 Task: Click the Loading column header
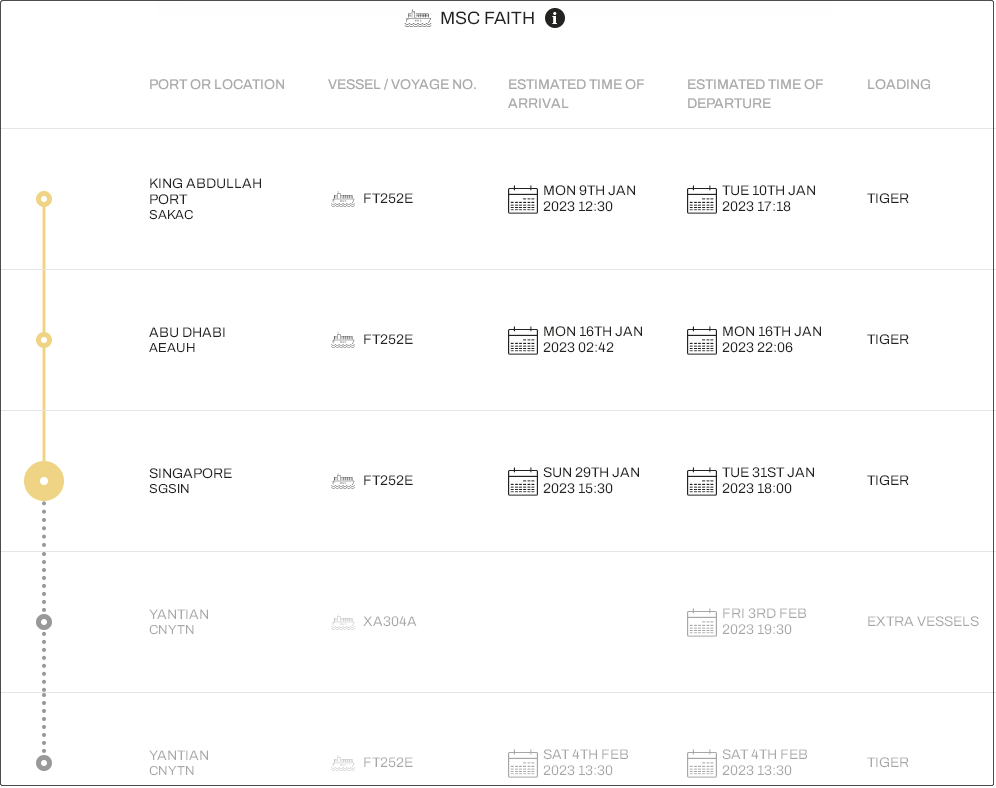[899, 85]
